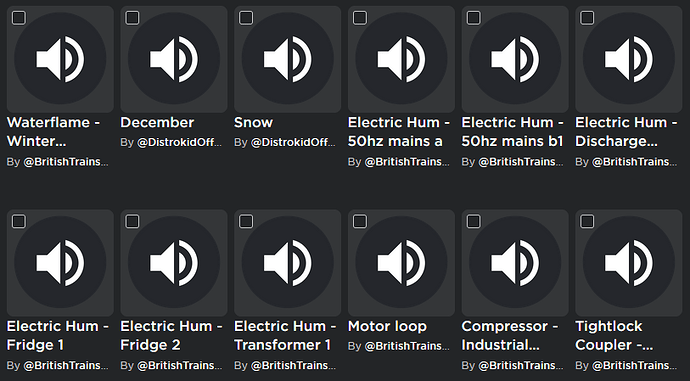
Task: Open the Electric Hum - 50hz mains a title
Action: coord(399,132)
